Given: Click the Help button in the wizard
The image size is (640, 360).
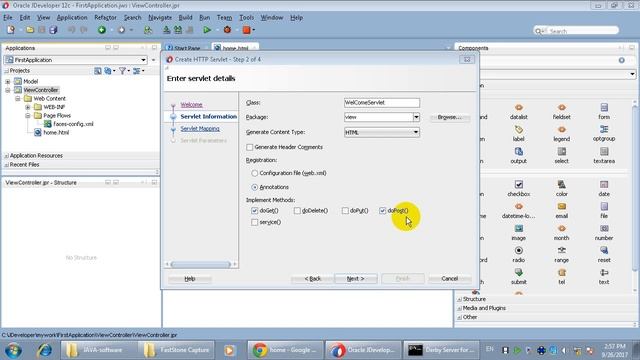Looking at the screenshot, I should pyautogui.click(x=190, y=279).
